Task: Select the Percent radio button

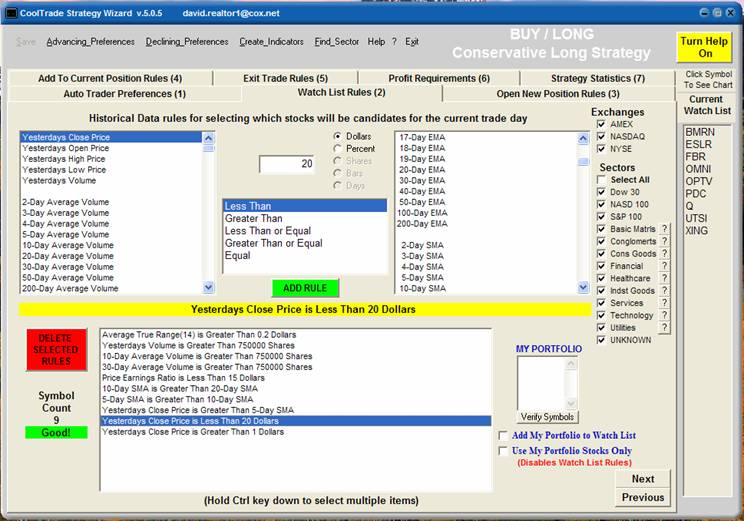Action: tap(337, 149)
